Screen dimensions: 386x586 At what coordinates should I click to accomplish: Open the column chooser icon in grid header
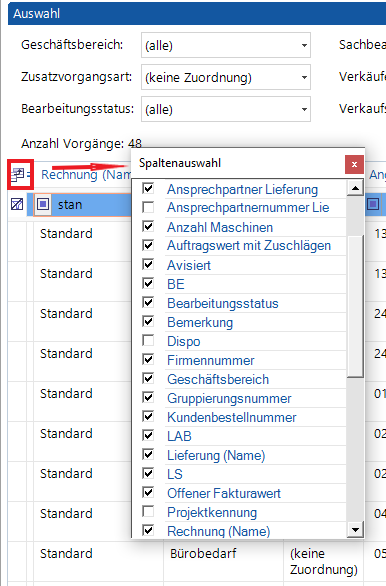[x=17, y=174]
